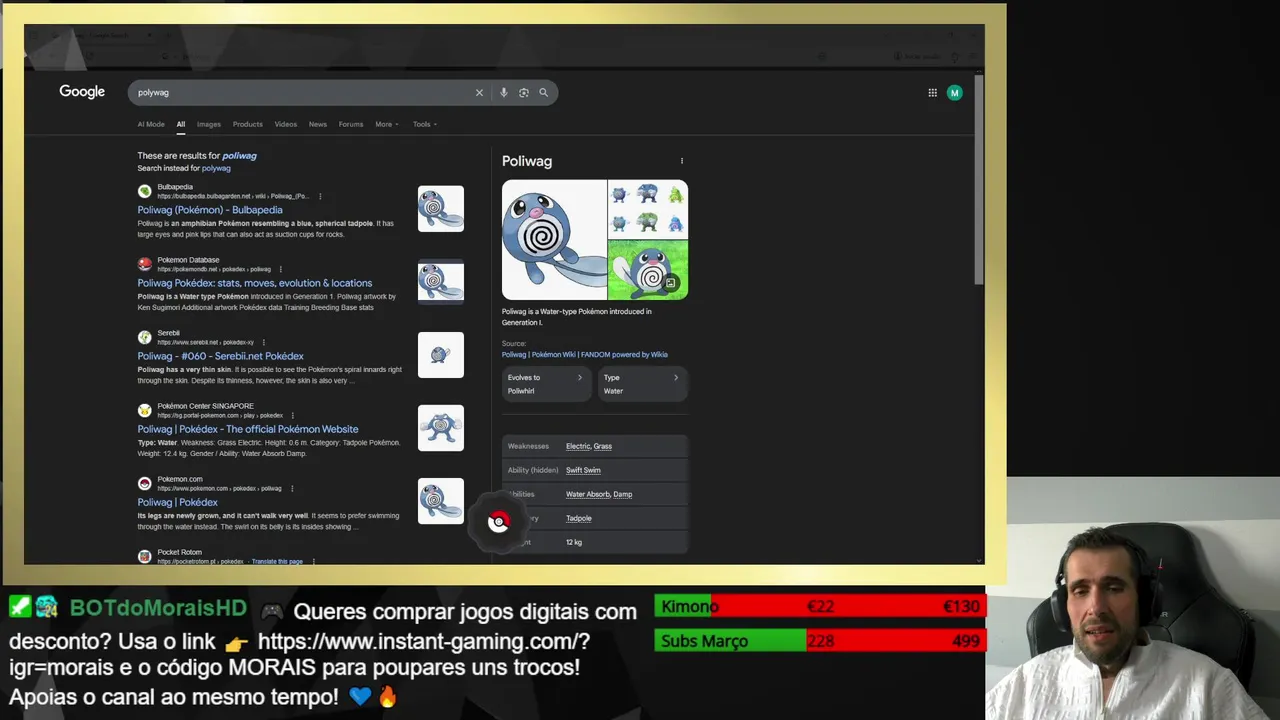
Task: Start voice search with the microphone icon
Action: 504,93
